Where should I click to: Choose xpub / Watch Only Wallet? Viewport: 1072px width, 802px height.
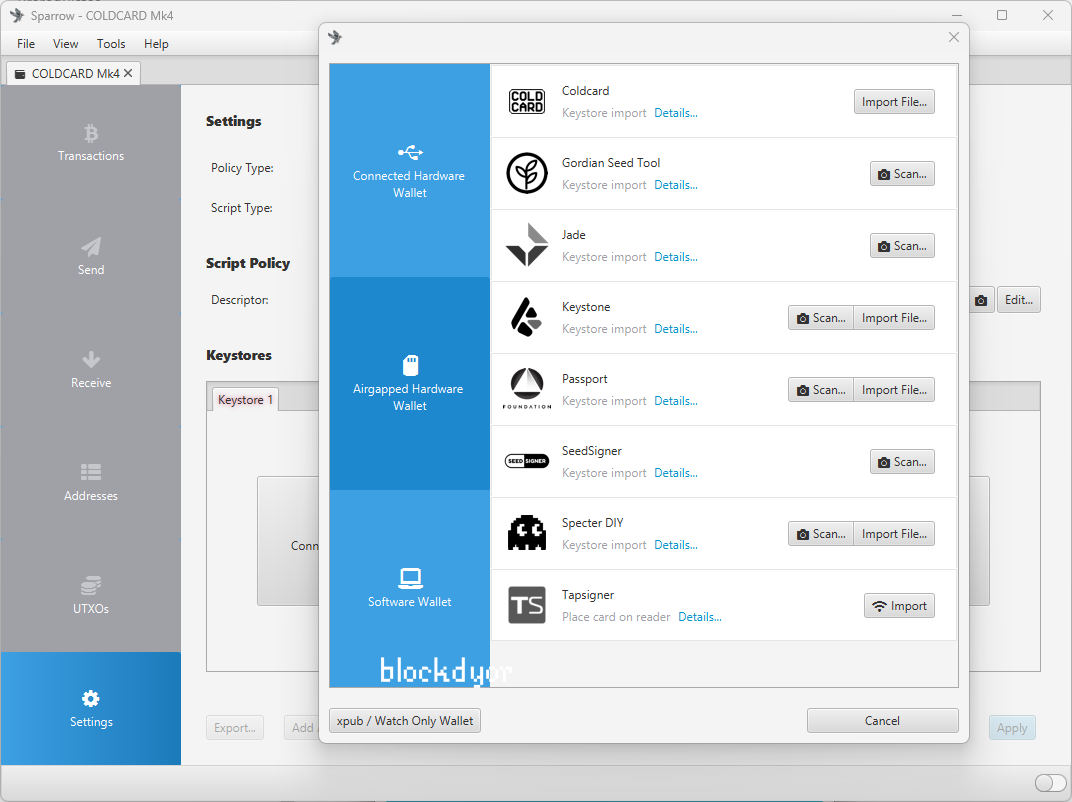[405, 721]
